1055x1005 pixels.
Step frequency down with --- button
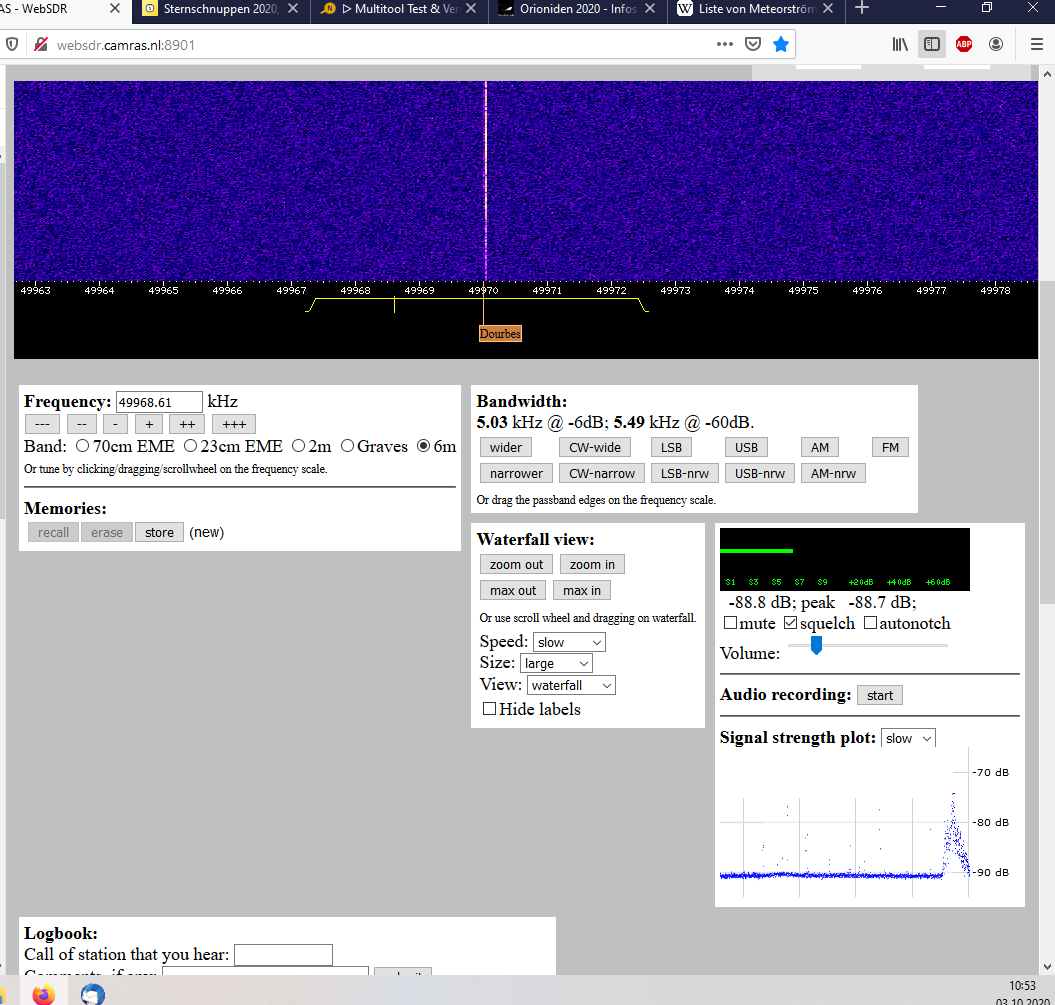[42, 424]
